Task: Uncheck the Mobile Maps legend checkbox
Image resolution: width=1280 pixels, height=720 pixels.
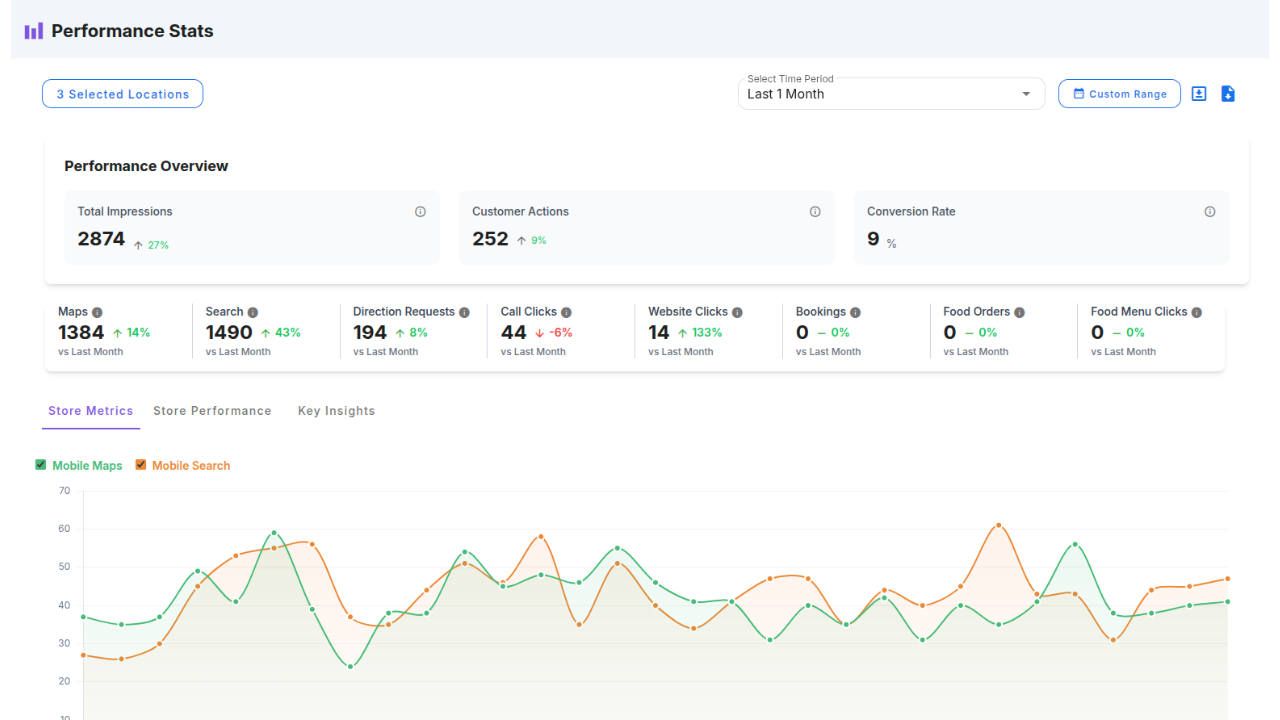Action: (x=40, y=465)
